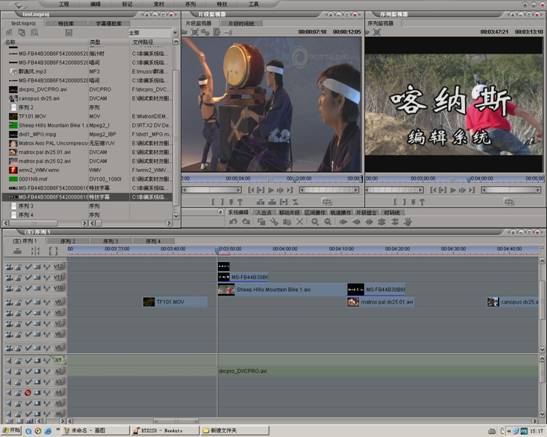Click the insert-edit icon under the source monitor

tap(260, 202)
